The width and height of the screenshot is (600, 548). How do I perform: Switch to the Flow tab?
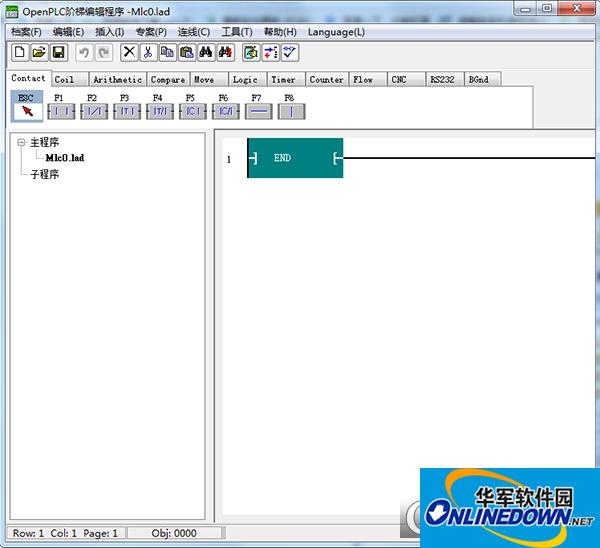point(368,80)
